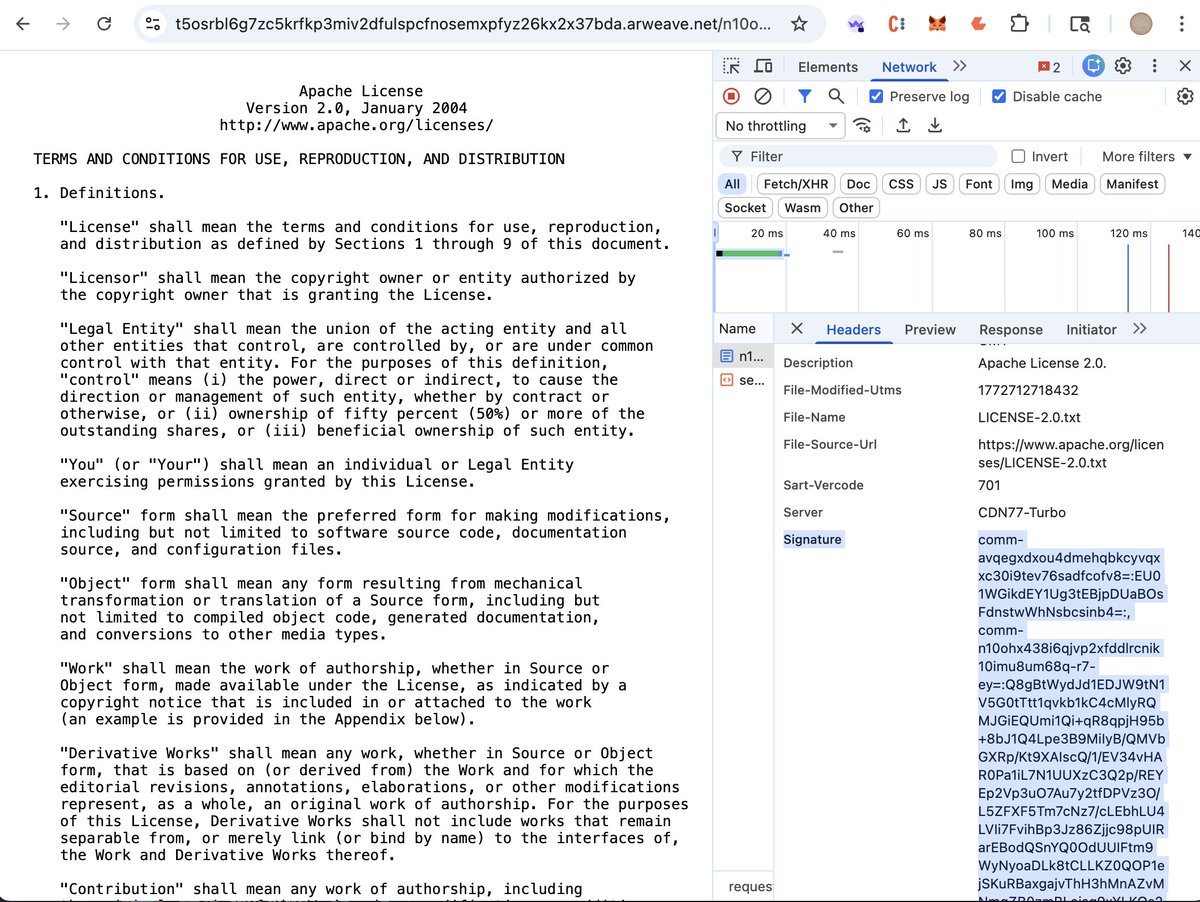Viewport: 1200px width, 902px height.
Task: Export HAR with the download arrow
Action: click(x=935, y=125)
